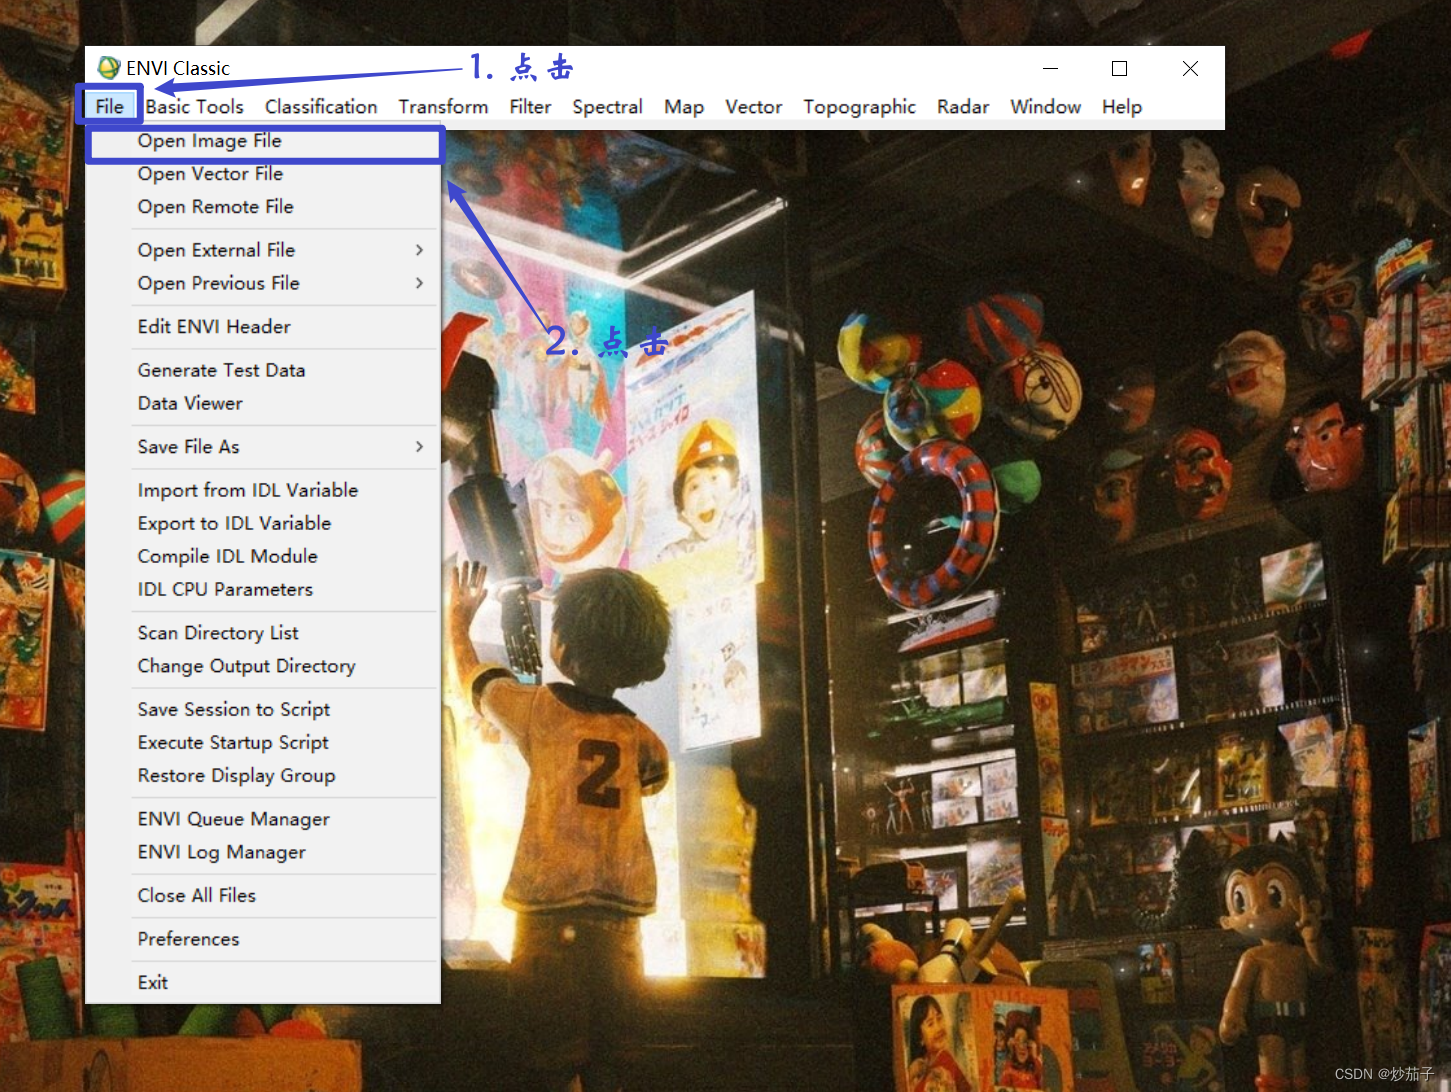Screen dimensions: 1451x1092
Task: Open the Topographic menu
Action: pyautogui.click(x=859, y=106)
